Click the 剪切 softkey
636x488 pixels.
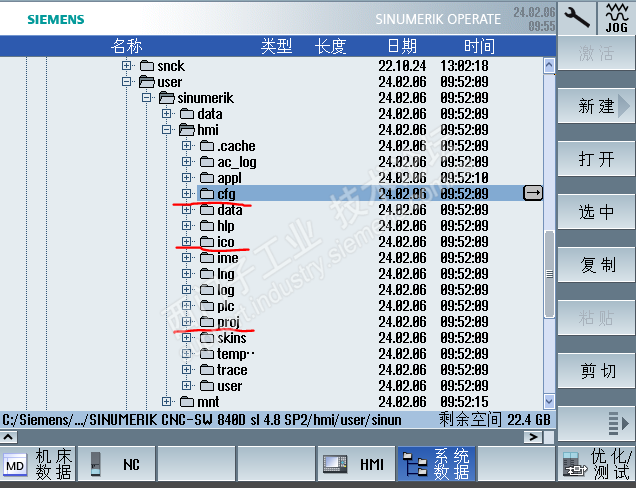tap(596, 371)
